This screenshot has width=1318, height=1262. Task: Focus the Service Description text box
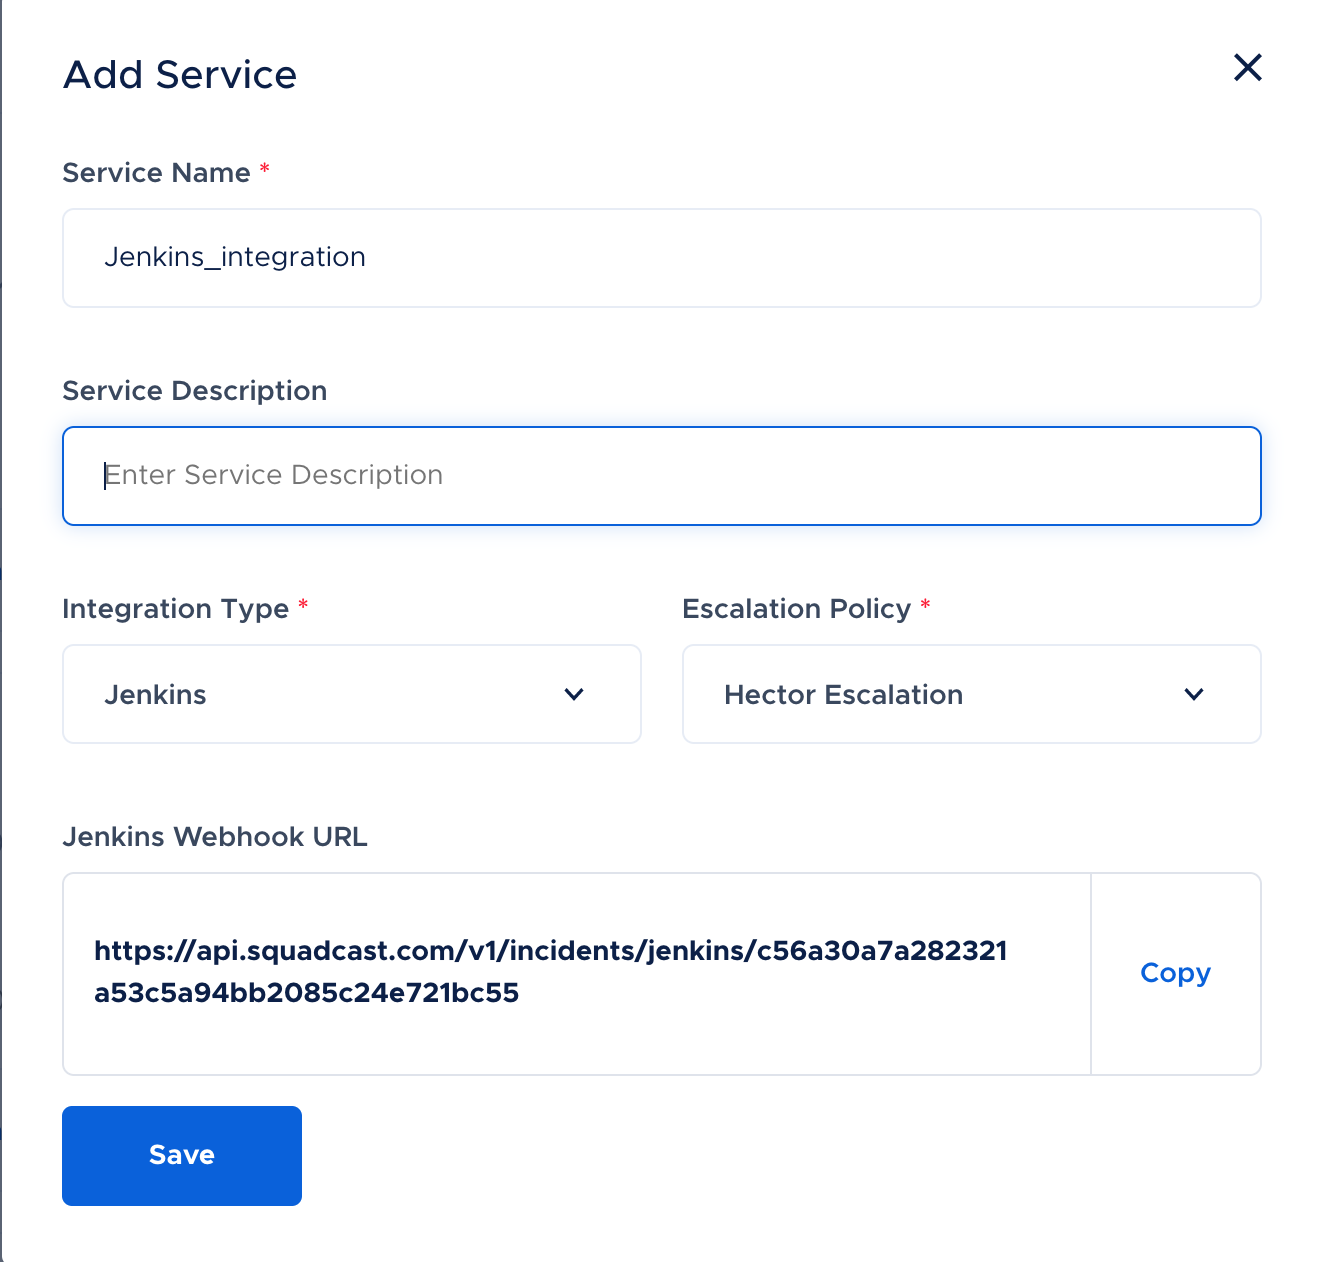click(661, 476)
